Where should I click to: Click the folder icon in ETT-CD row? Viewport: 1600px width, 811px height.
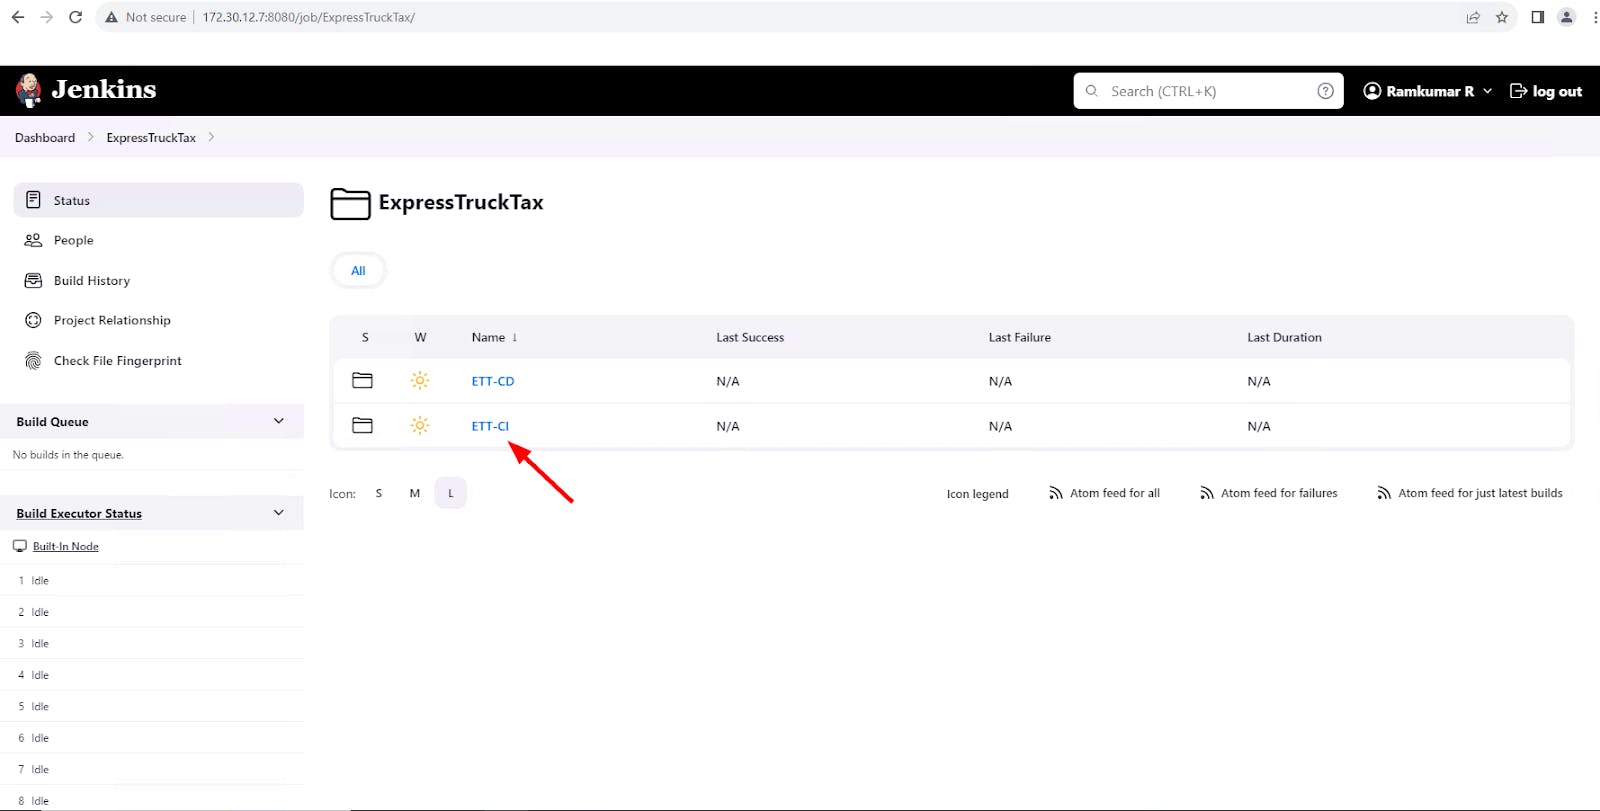tap(363, 381)
